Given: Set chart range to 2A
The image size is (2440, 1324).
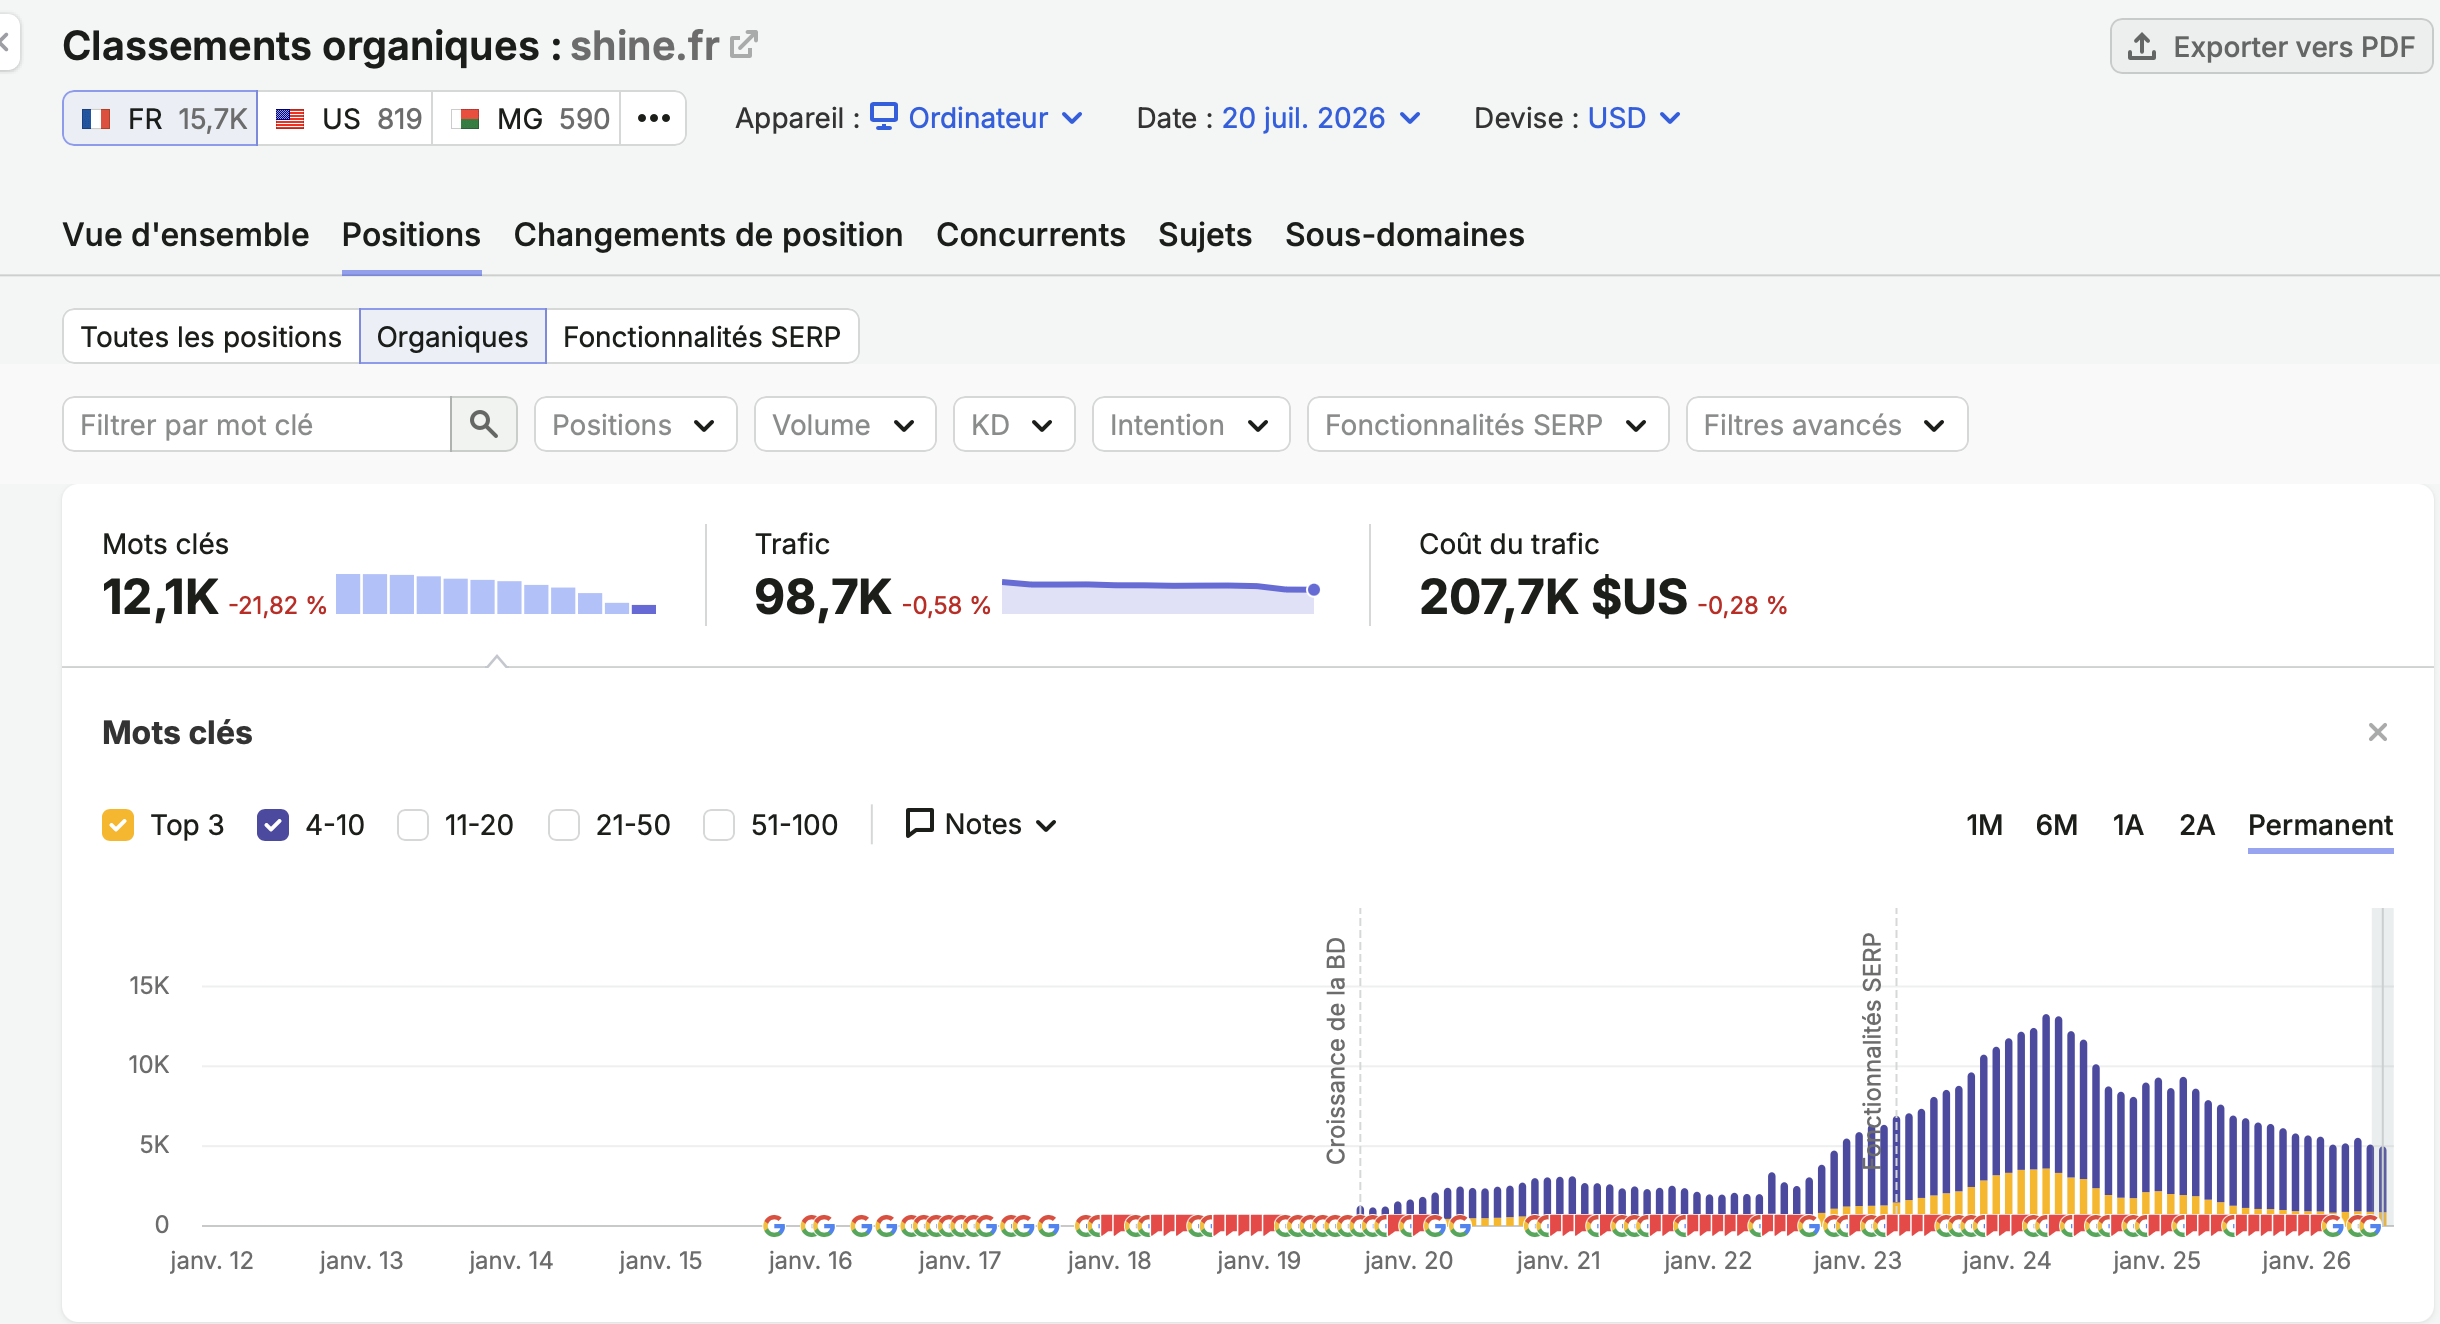Looking at the screenshot, I should pos(2196,825).
